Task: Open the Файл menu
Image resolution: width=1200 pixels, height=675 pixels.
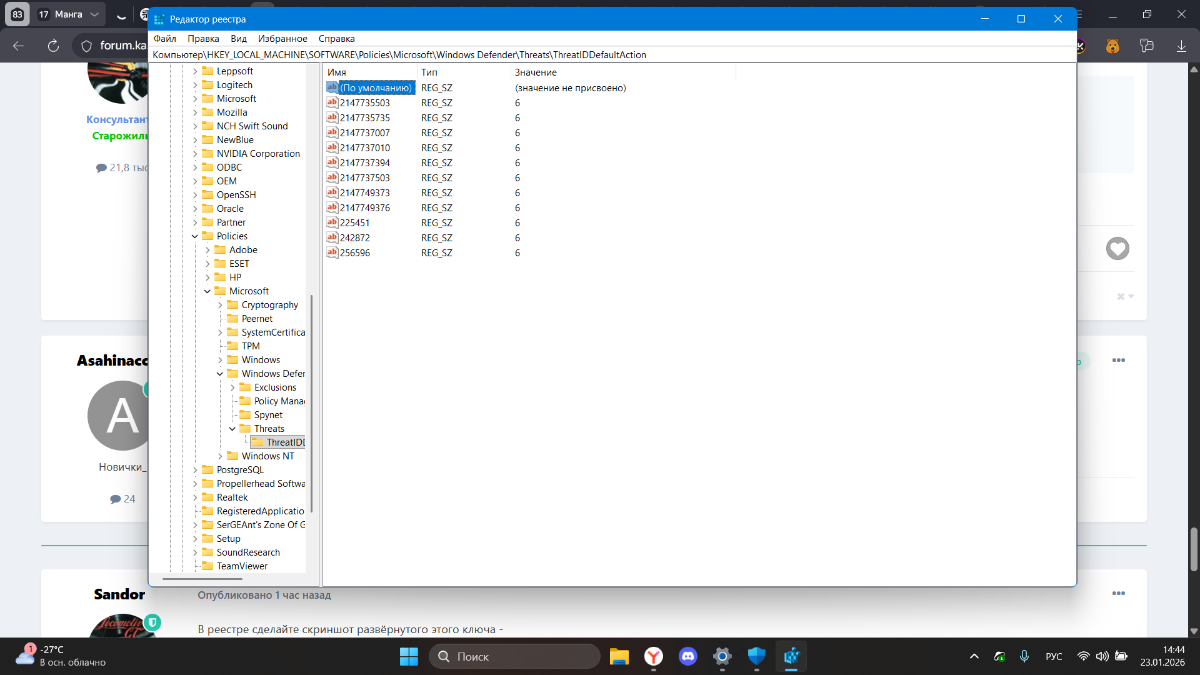Action: (x=165, y=38)
